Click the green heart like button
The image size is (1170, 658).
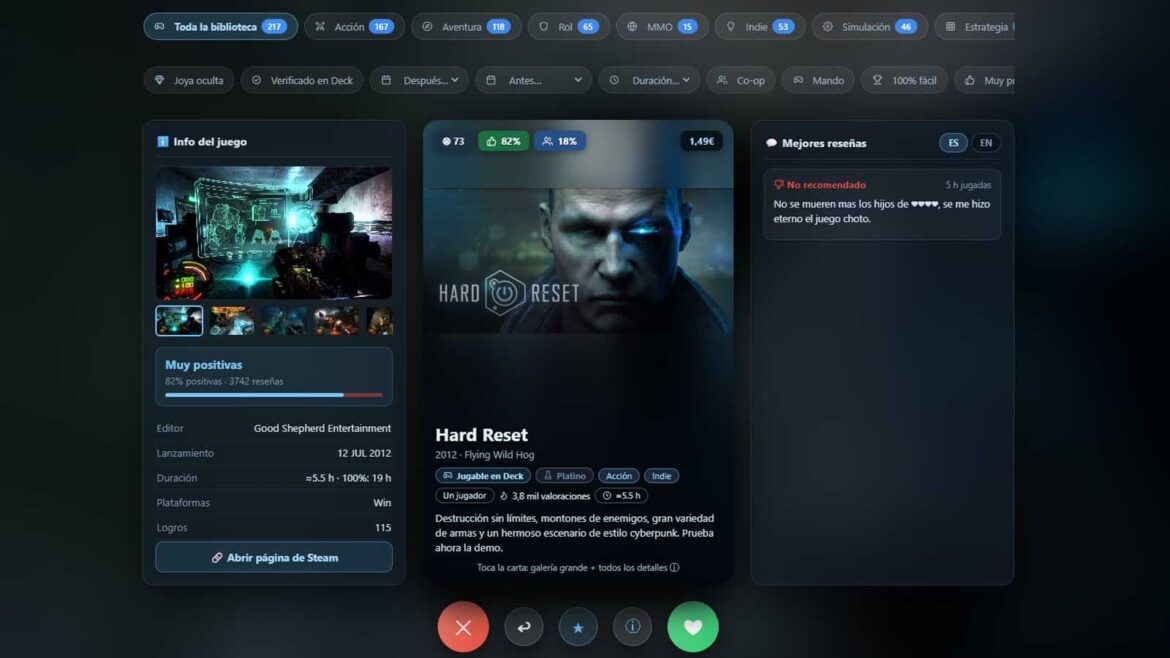(693, 627)
